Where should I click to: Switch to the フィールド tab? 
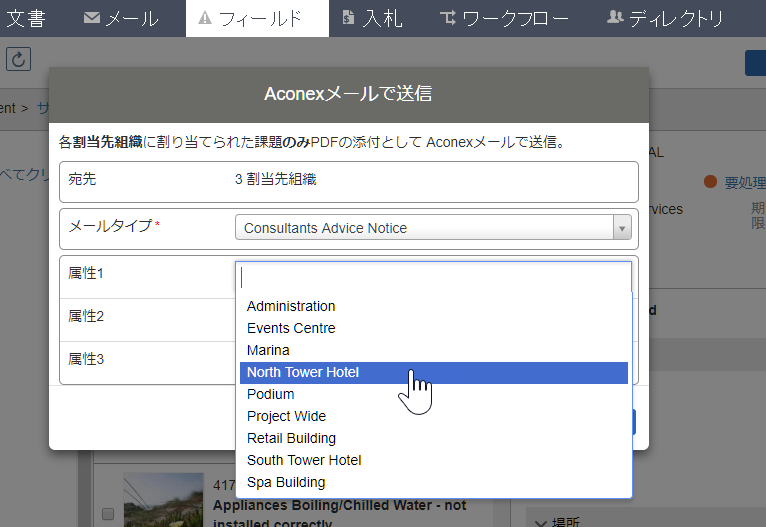point(257,19)
